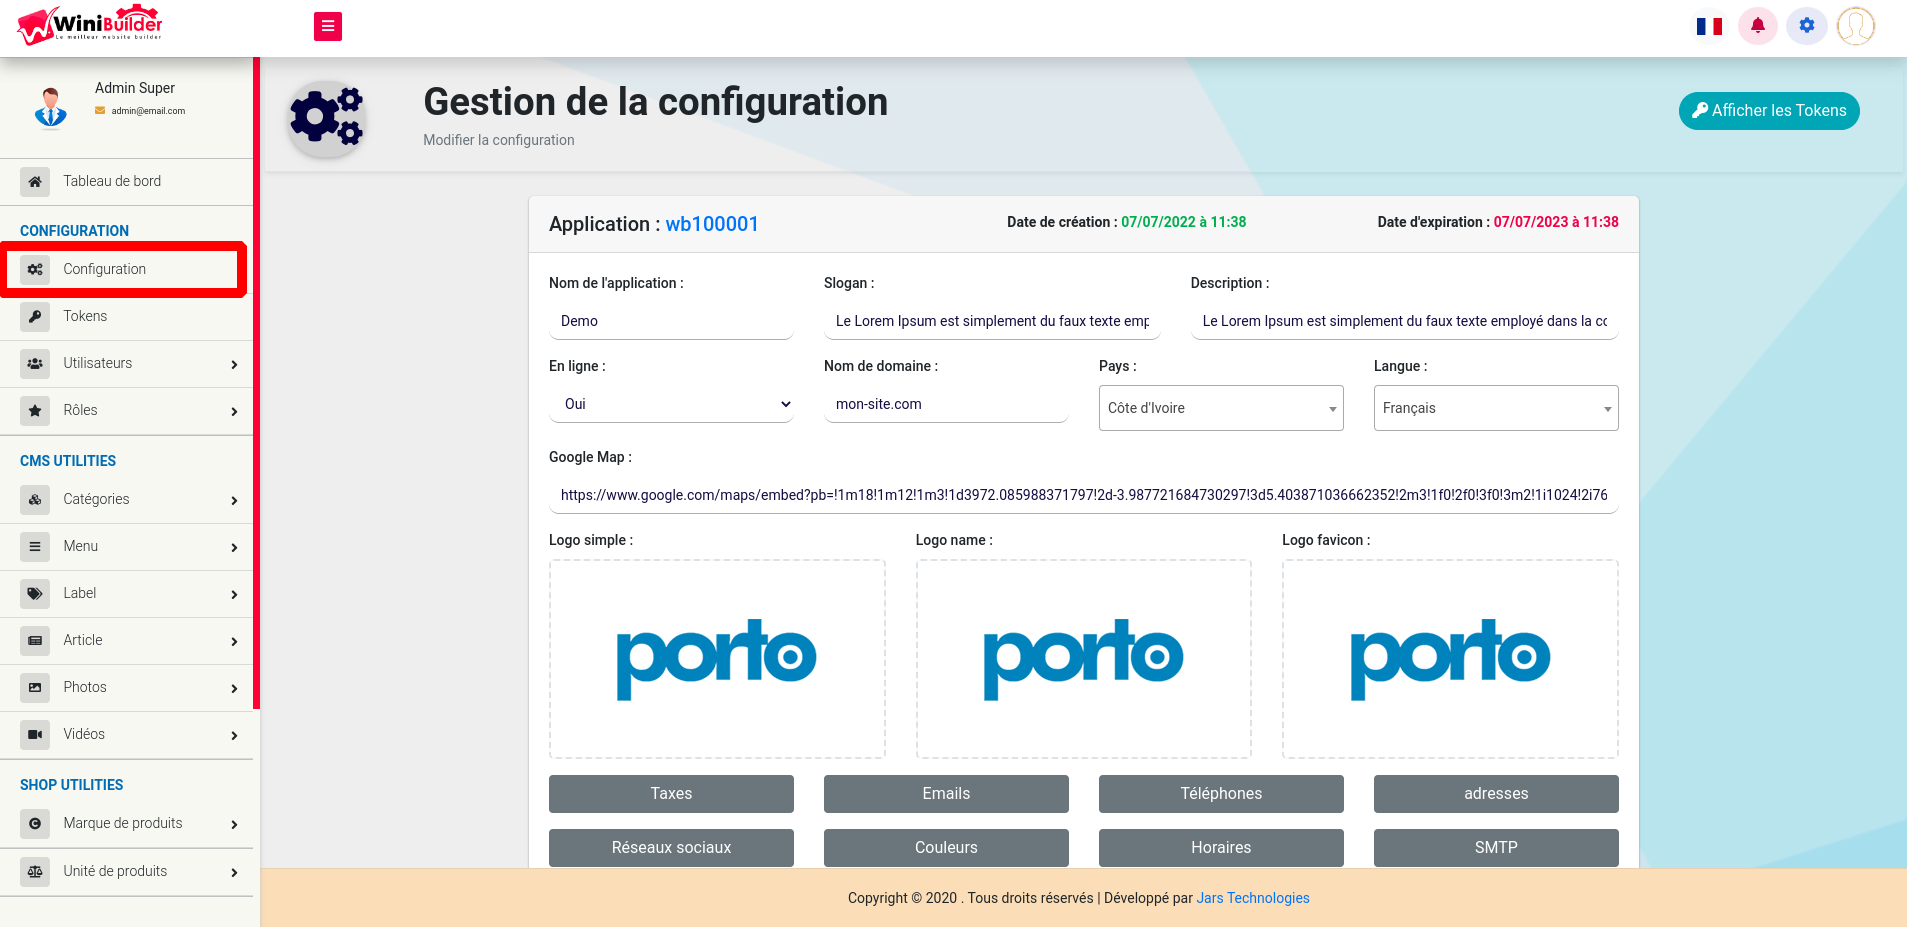Open the settings gear icon in header

click(1806, 26)
